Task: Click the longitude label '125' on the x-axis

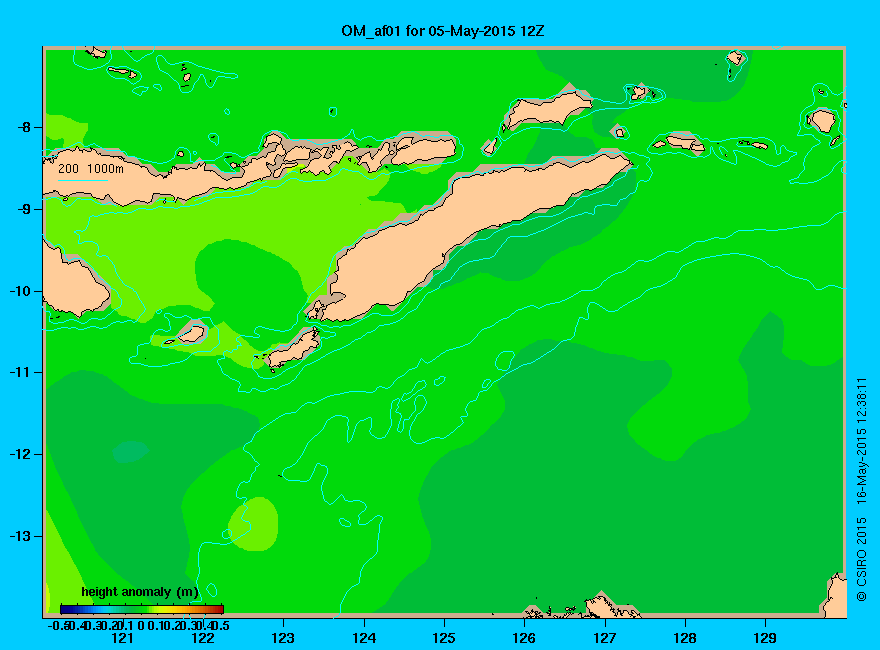Action: click(x=444, y=638)
